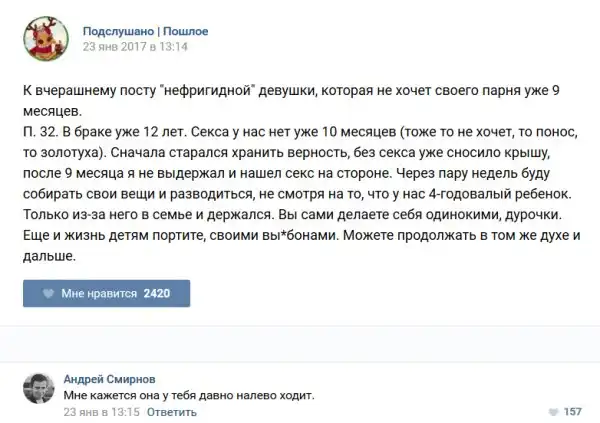Viewport: 600px width, 423px height.
Task: Open post timestamp 23 янв 2017 в 13:14
Action: pyautogui.click(x=135, y=46)
